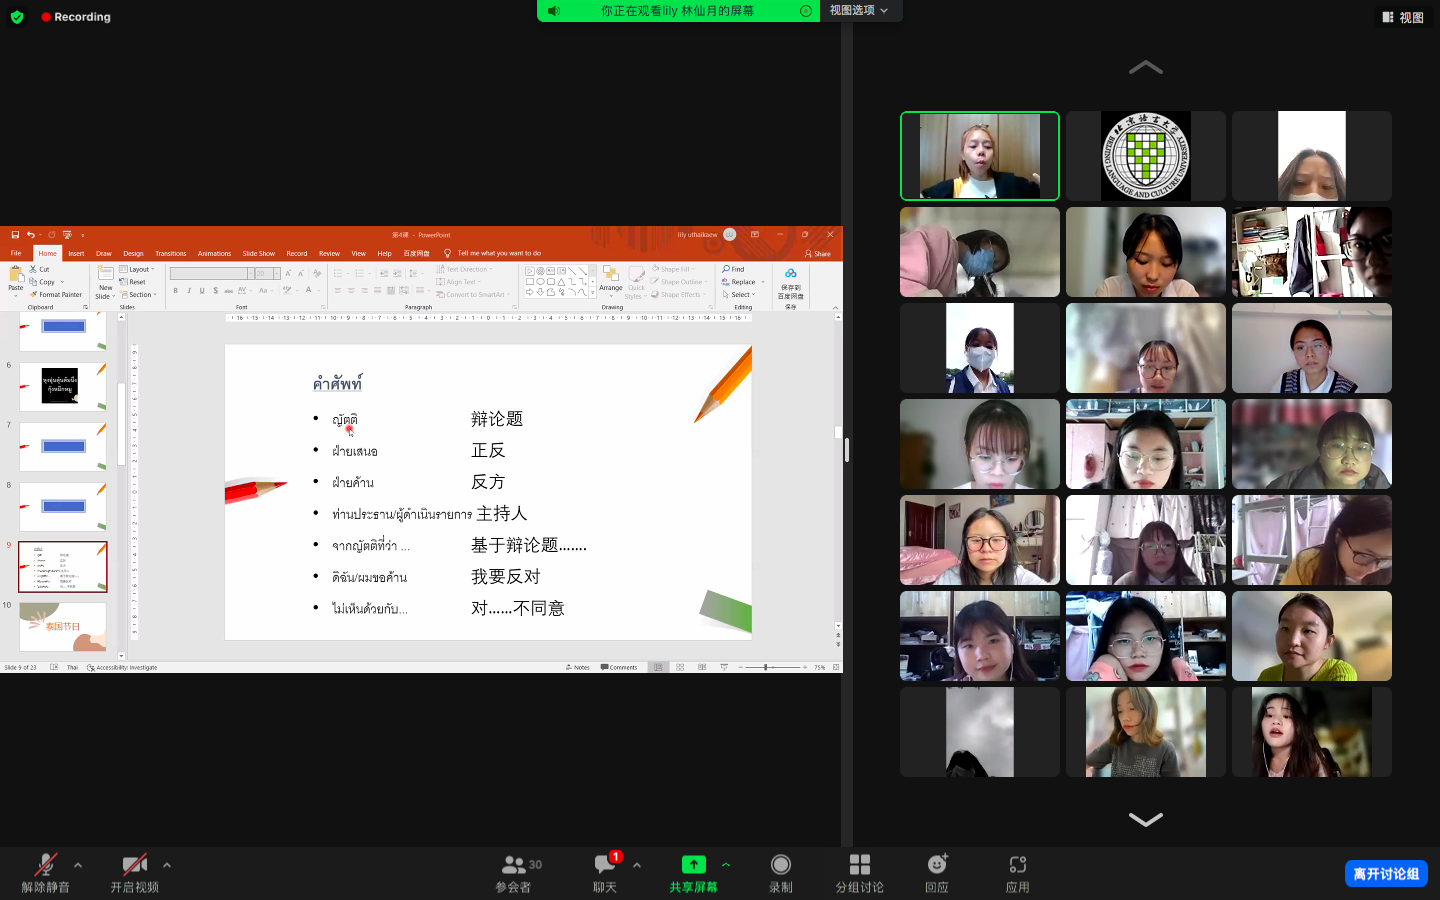1440x900 pixels.
Task: Open the 应用 apps icon
Action: (1017, 872)
